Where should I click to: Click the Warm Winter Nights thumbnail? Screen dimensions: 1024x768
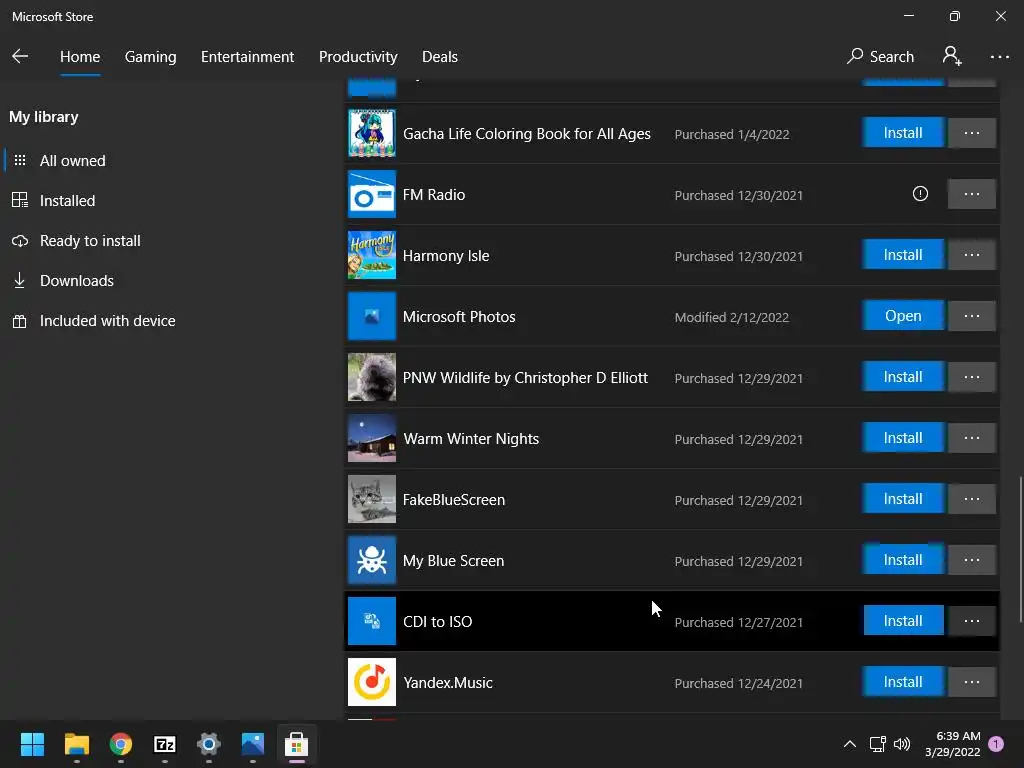372,438
